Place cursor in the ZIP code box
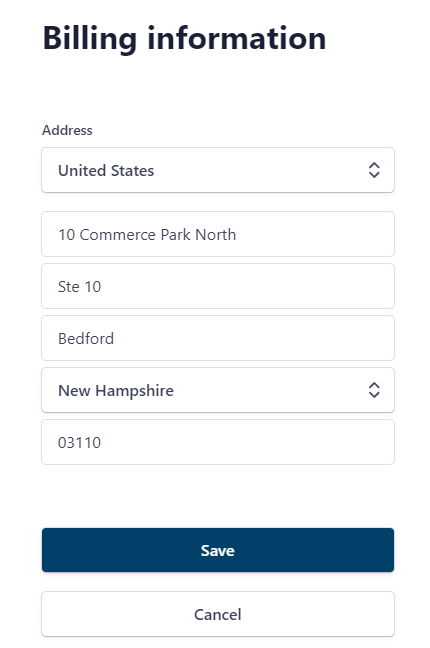The width and height of the screenshot is (430, 648). 218,442
